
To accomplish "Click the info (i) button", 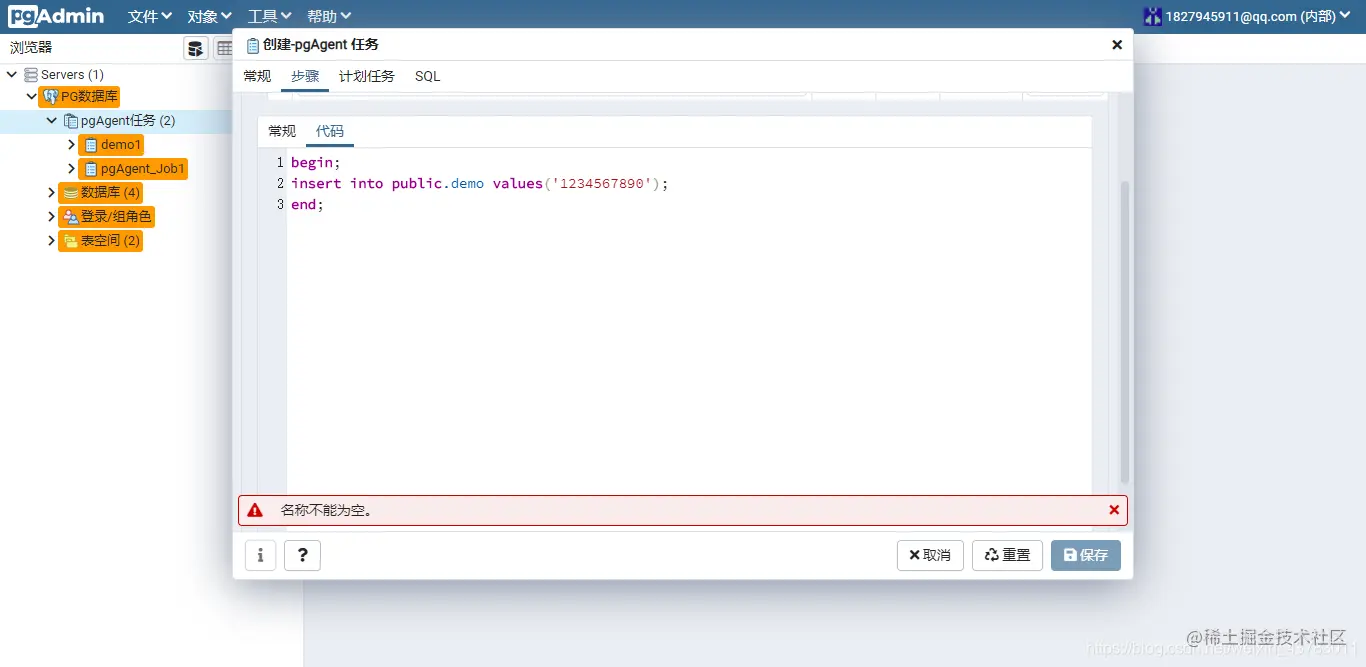I will (260, 555).
